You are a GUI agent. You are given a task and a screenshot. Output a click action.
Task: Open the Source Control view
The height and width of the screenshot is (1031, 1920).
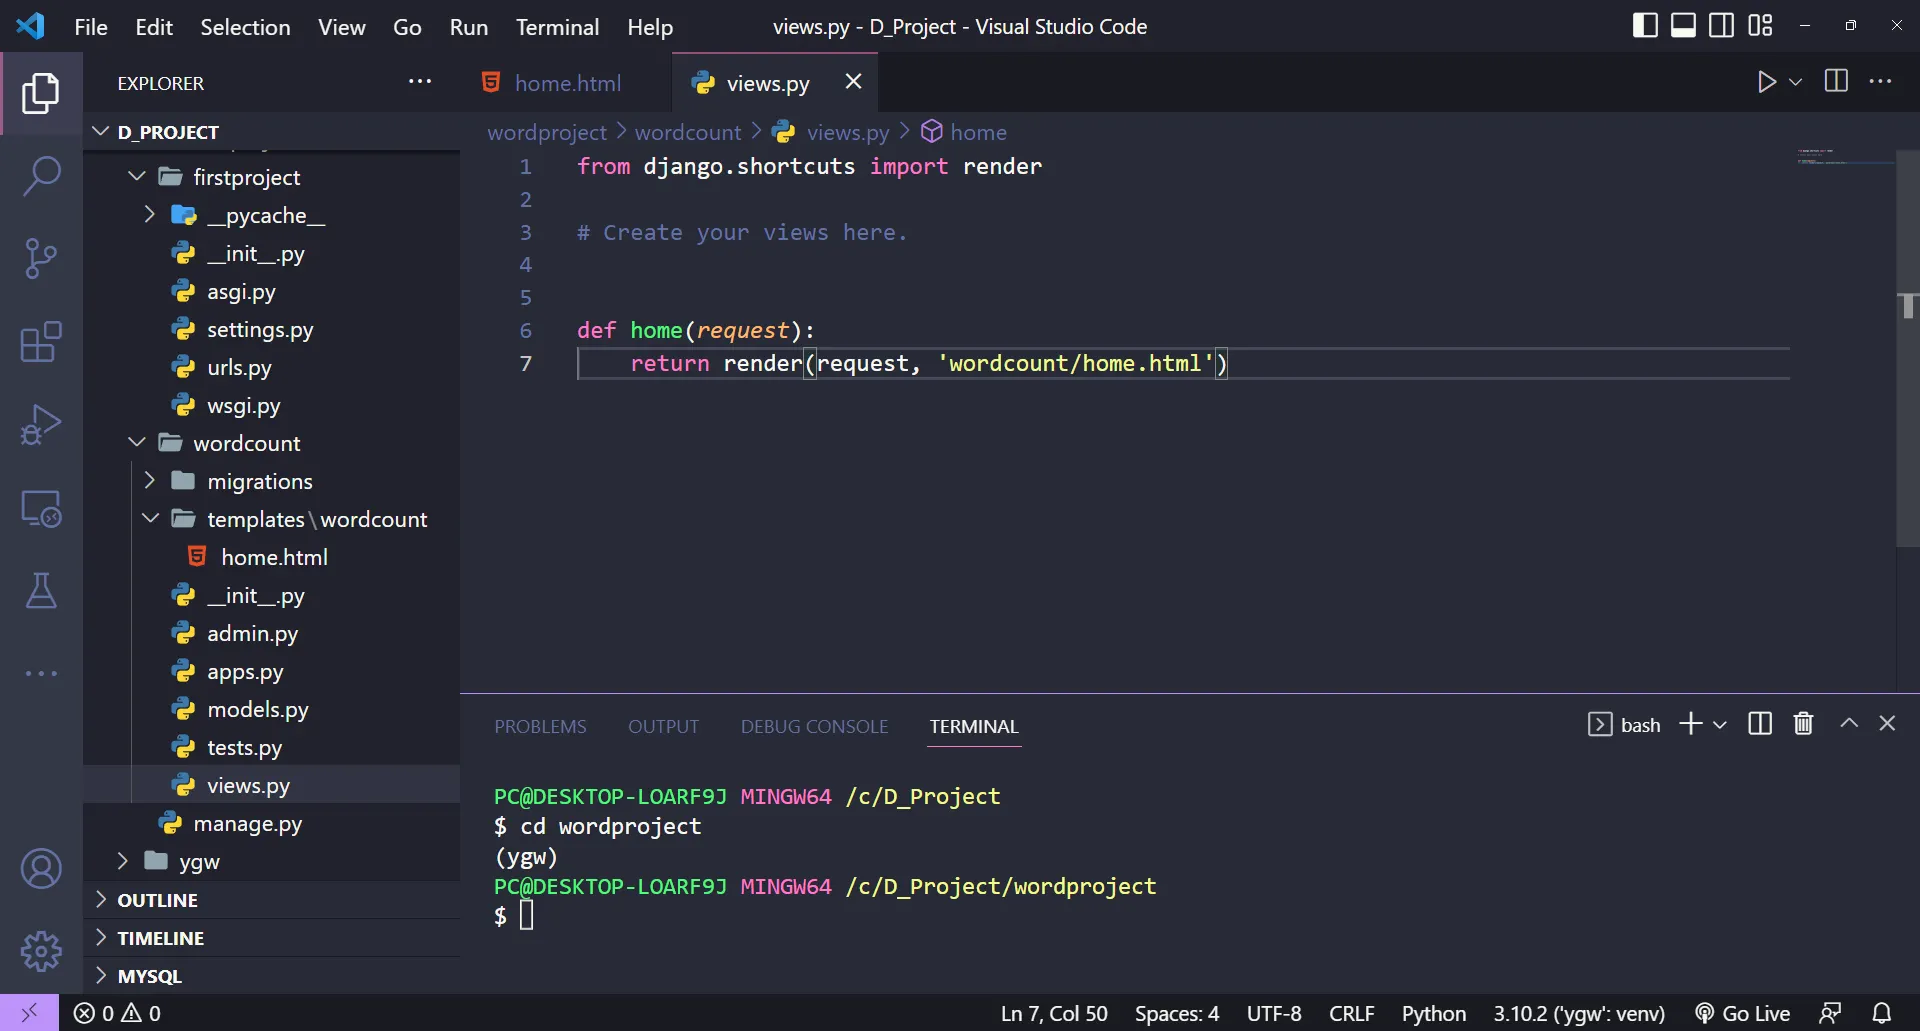pos(41,259)
